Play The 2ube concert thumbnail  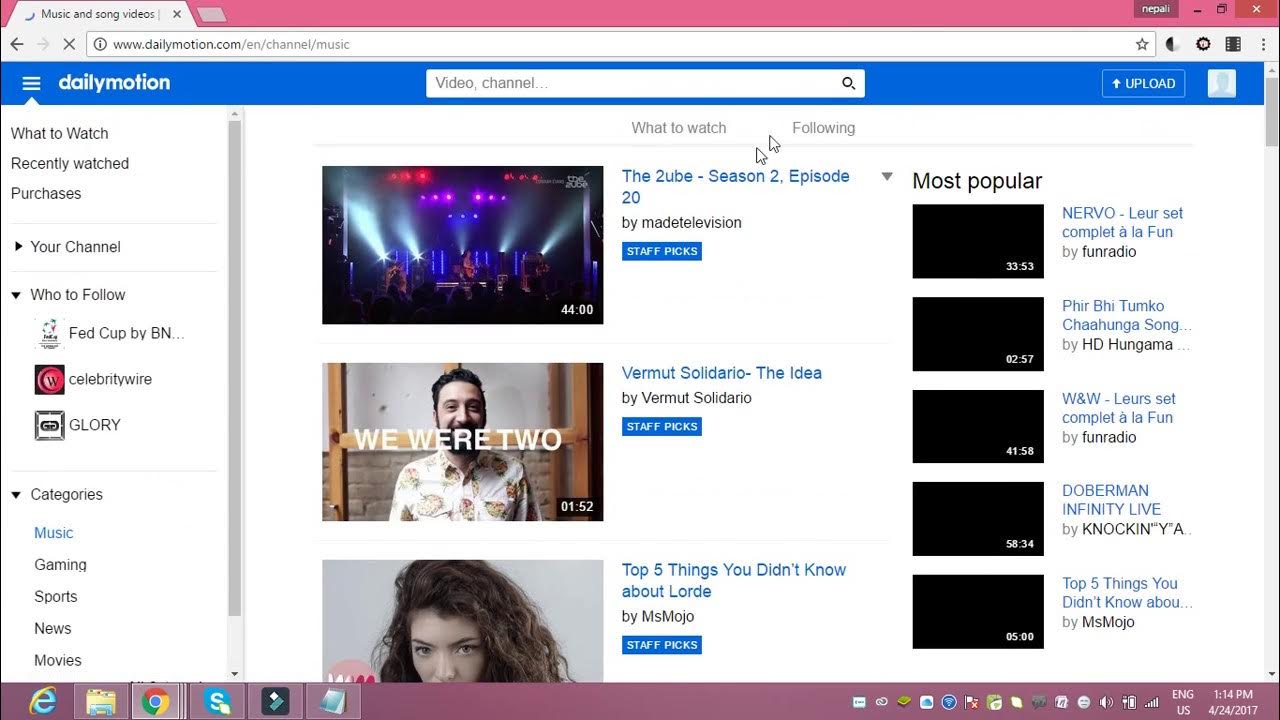pos(462,245)
